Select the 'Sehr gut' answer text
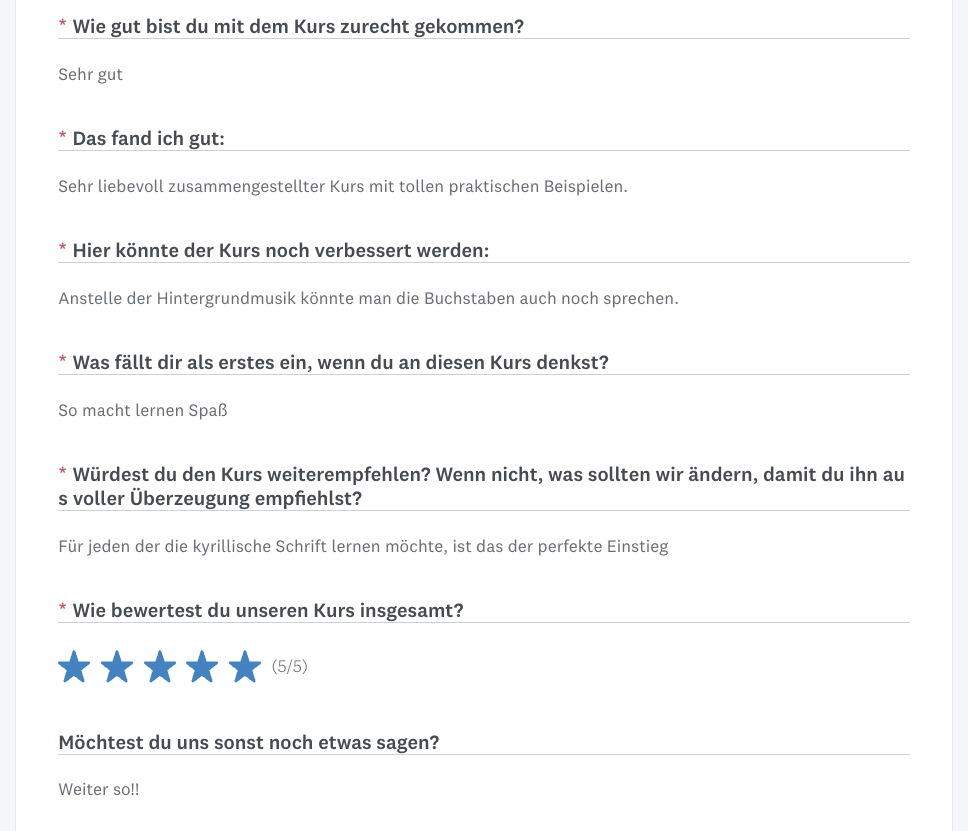968x831 pixels. coord(91,74)
